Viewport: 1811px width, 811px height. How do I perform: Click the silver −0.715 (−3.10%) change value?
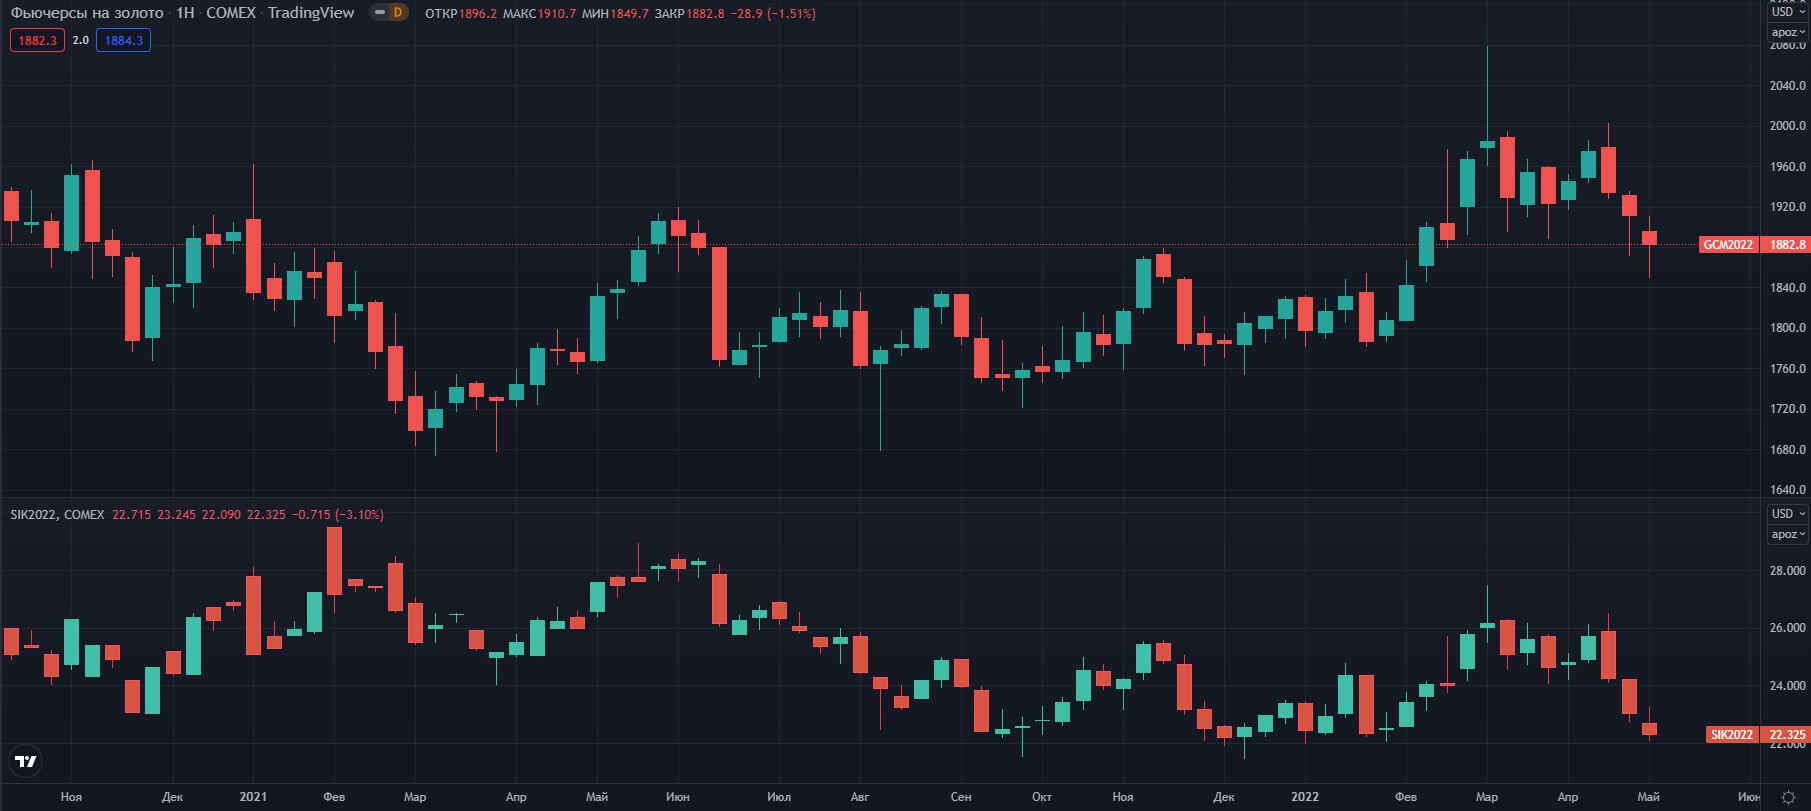(x=337, y=515)
